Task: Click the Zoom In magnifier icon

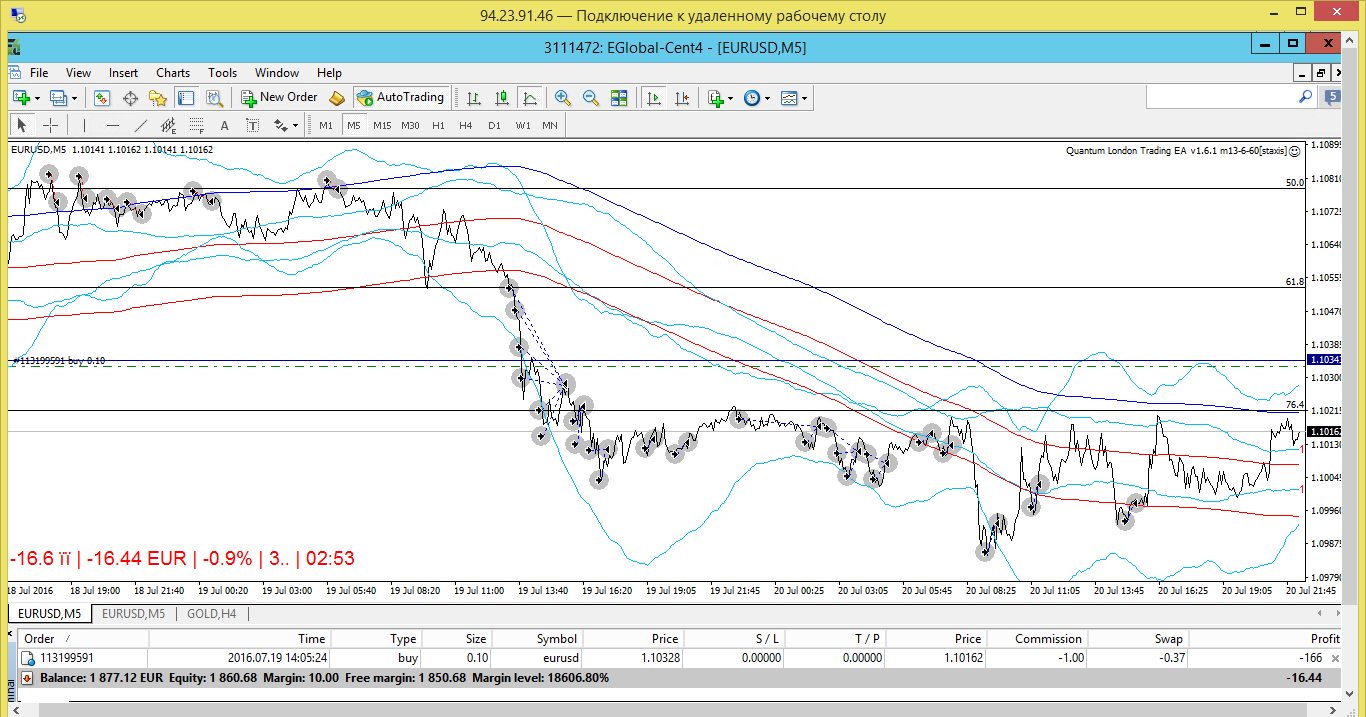Action: (x=563, y=98)
